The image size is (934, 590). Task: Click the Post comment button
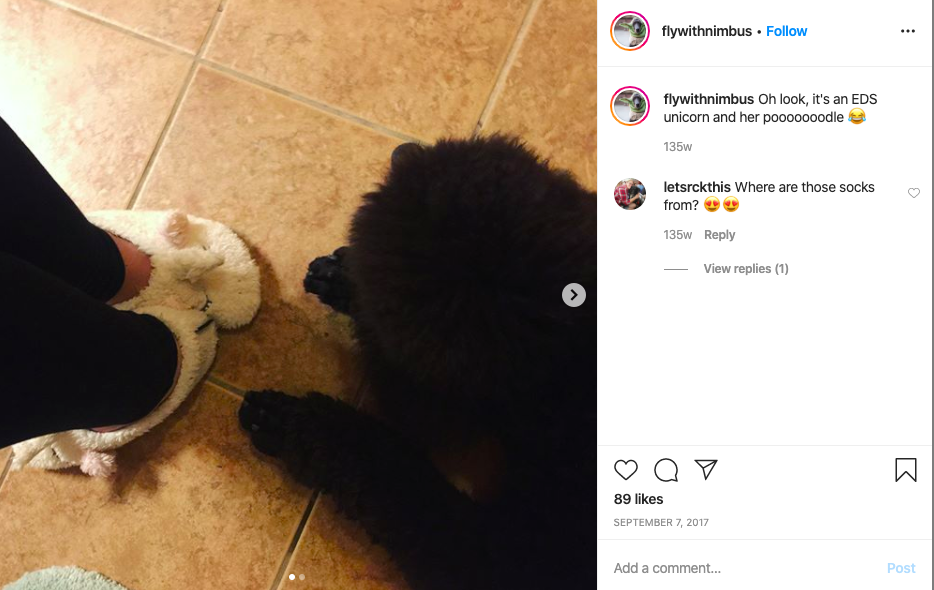[901, 568]
